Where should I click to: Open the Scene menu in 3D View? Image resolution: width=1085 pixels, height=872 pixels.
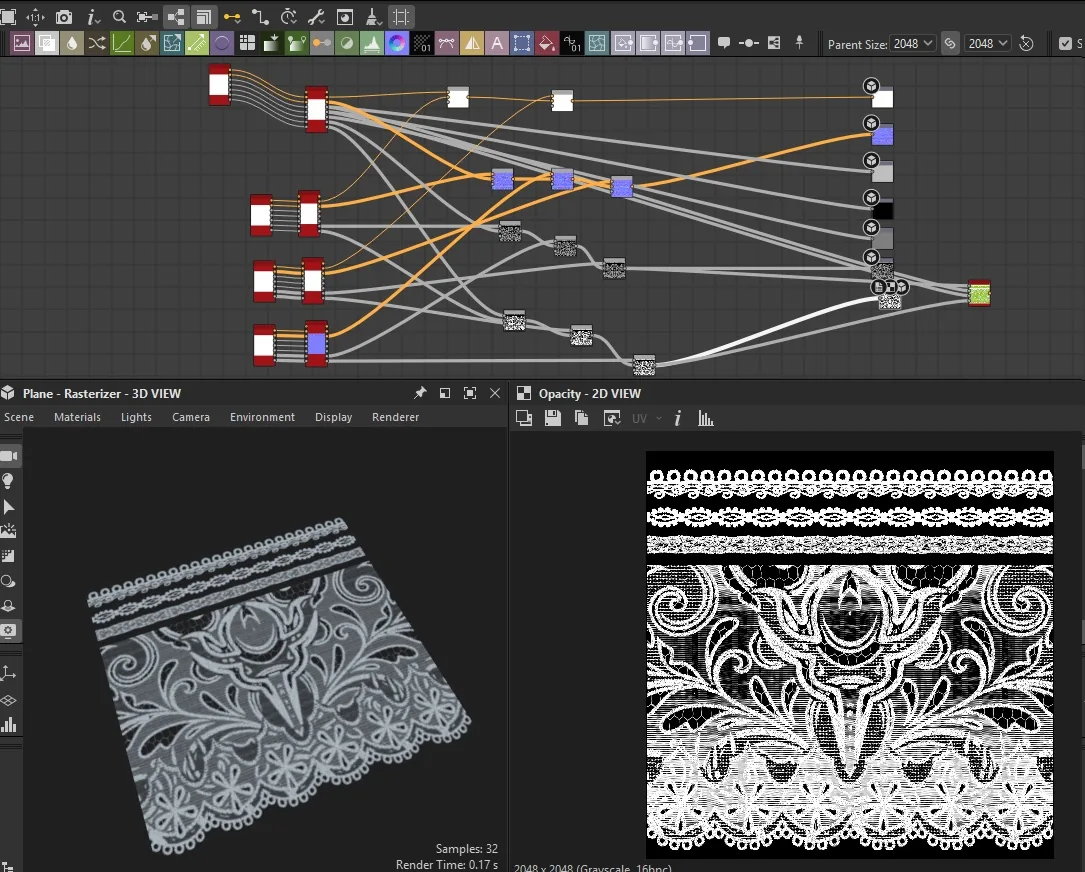tap(19, 417)
